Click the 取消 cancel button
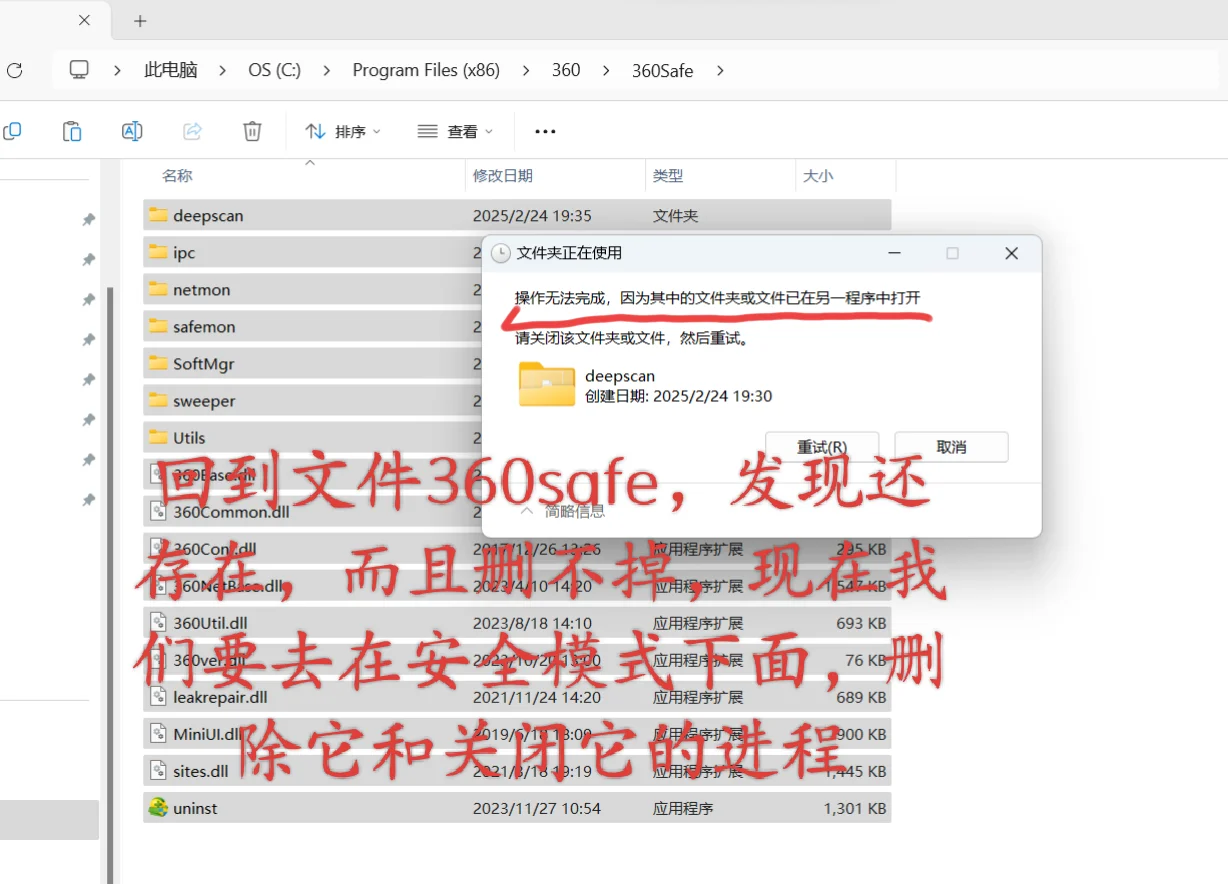The width and height of the screenshot is (1228, 884). pyautogui.click(x=950, y=446)
